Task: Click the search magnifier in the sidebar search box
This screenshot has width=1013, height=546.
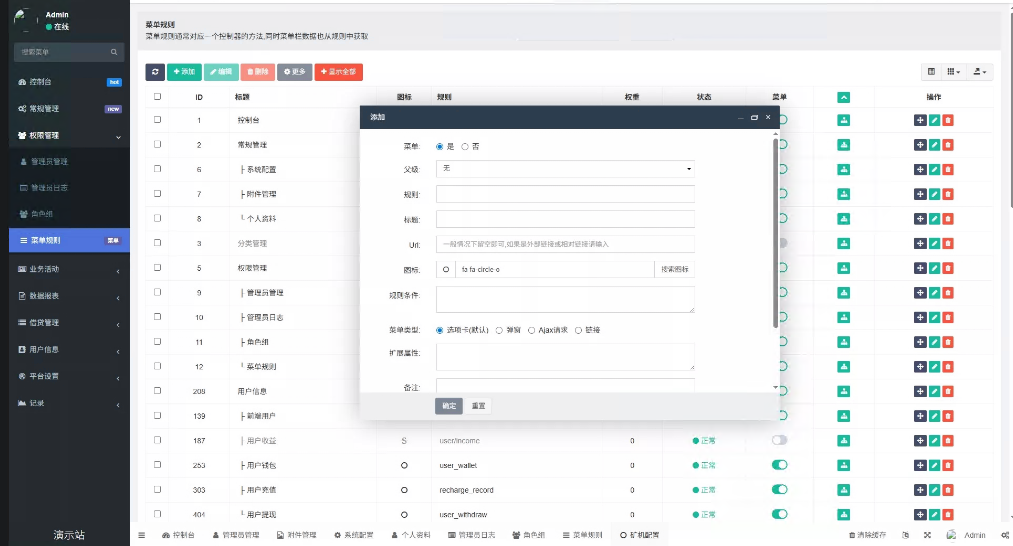Action: [117, 52]
